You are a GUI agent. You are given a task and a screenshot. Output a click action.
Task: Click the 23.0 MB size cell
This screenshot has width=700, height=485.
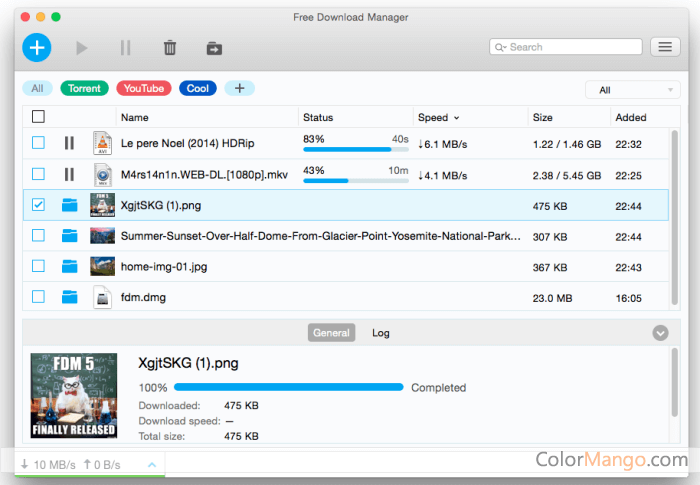pyautogui.click(x=552, y=298)
